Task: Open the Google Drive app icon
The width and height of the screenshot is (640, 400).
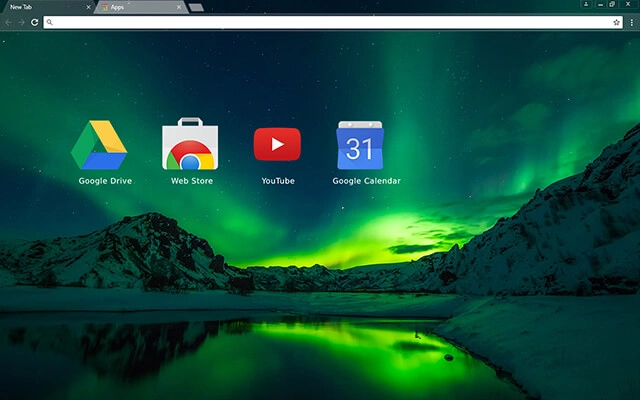Action: [99, 145]
